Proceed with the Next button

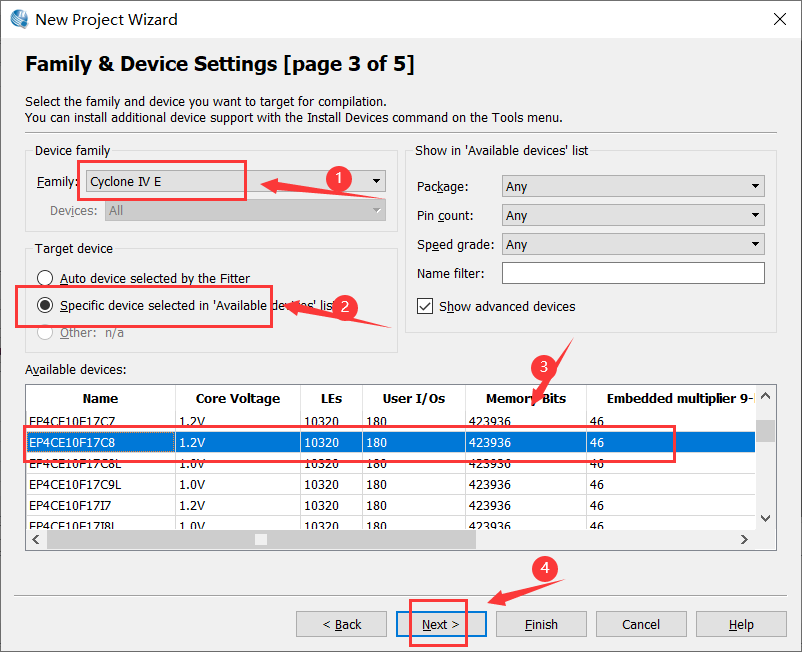pos(441,624)
